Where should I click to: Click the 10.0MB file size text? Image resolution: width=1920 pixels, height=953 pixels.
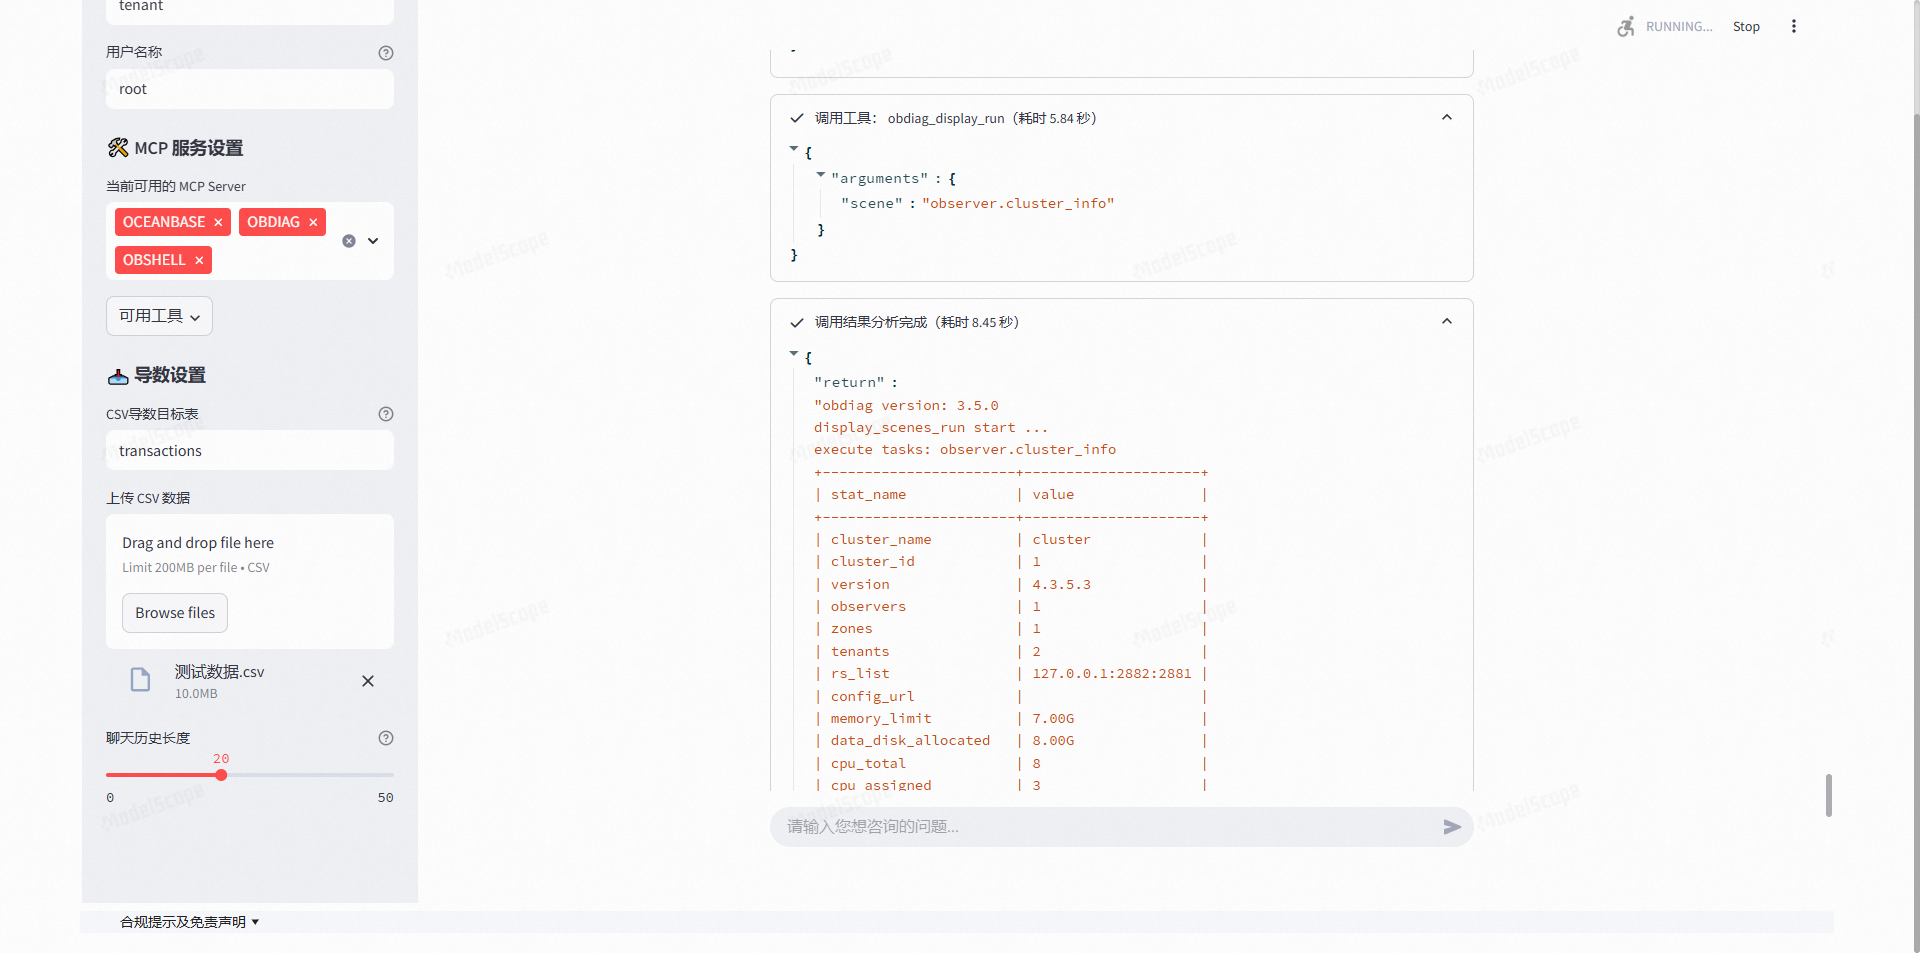[x=196, y=694]
